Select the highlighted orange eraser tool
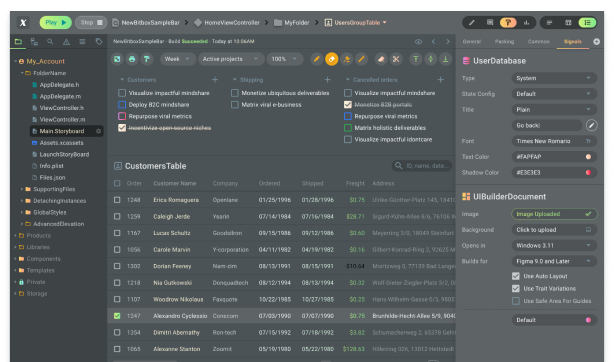614x362 pixels. pos(332,59)
